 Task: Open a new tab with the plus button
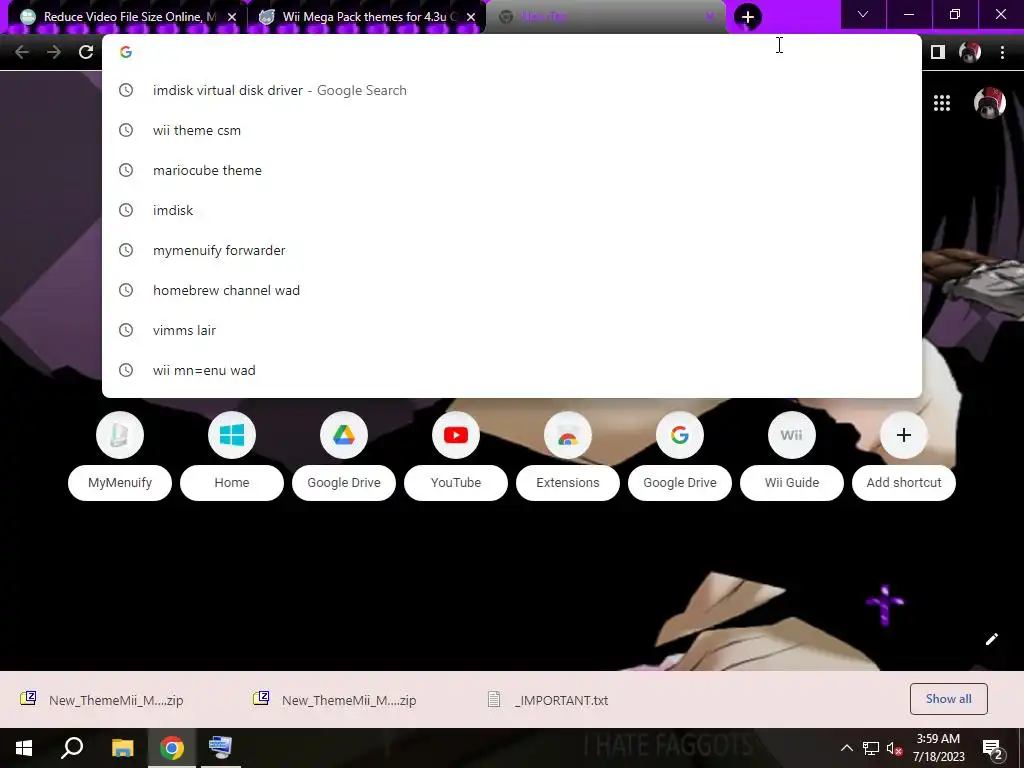click(748, 17)
